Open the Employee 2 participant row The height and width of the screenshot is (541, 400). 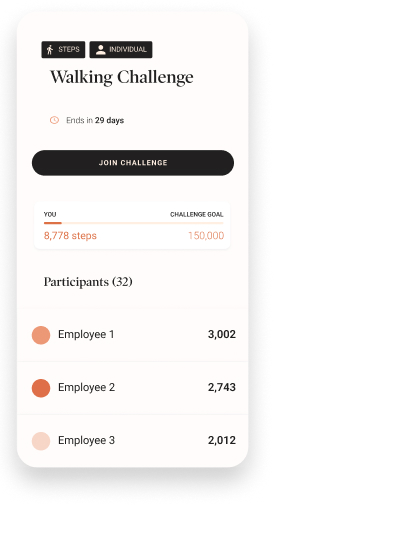[133, 388]
